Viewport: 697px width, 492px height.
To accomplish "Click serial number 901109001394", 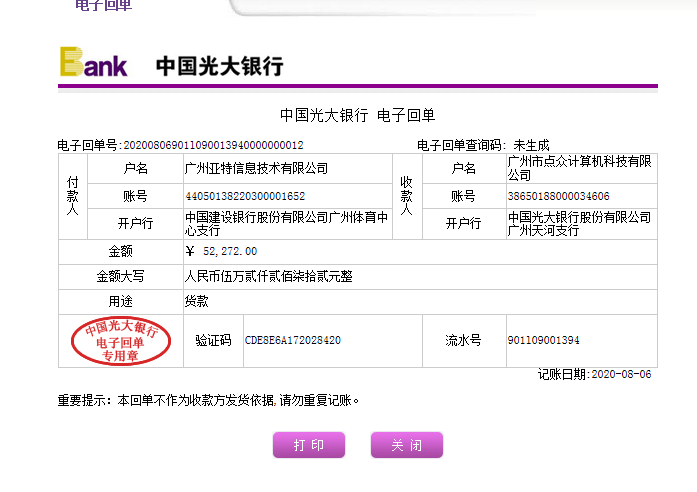I will click(x=544, y=340).
